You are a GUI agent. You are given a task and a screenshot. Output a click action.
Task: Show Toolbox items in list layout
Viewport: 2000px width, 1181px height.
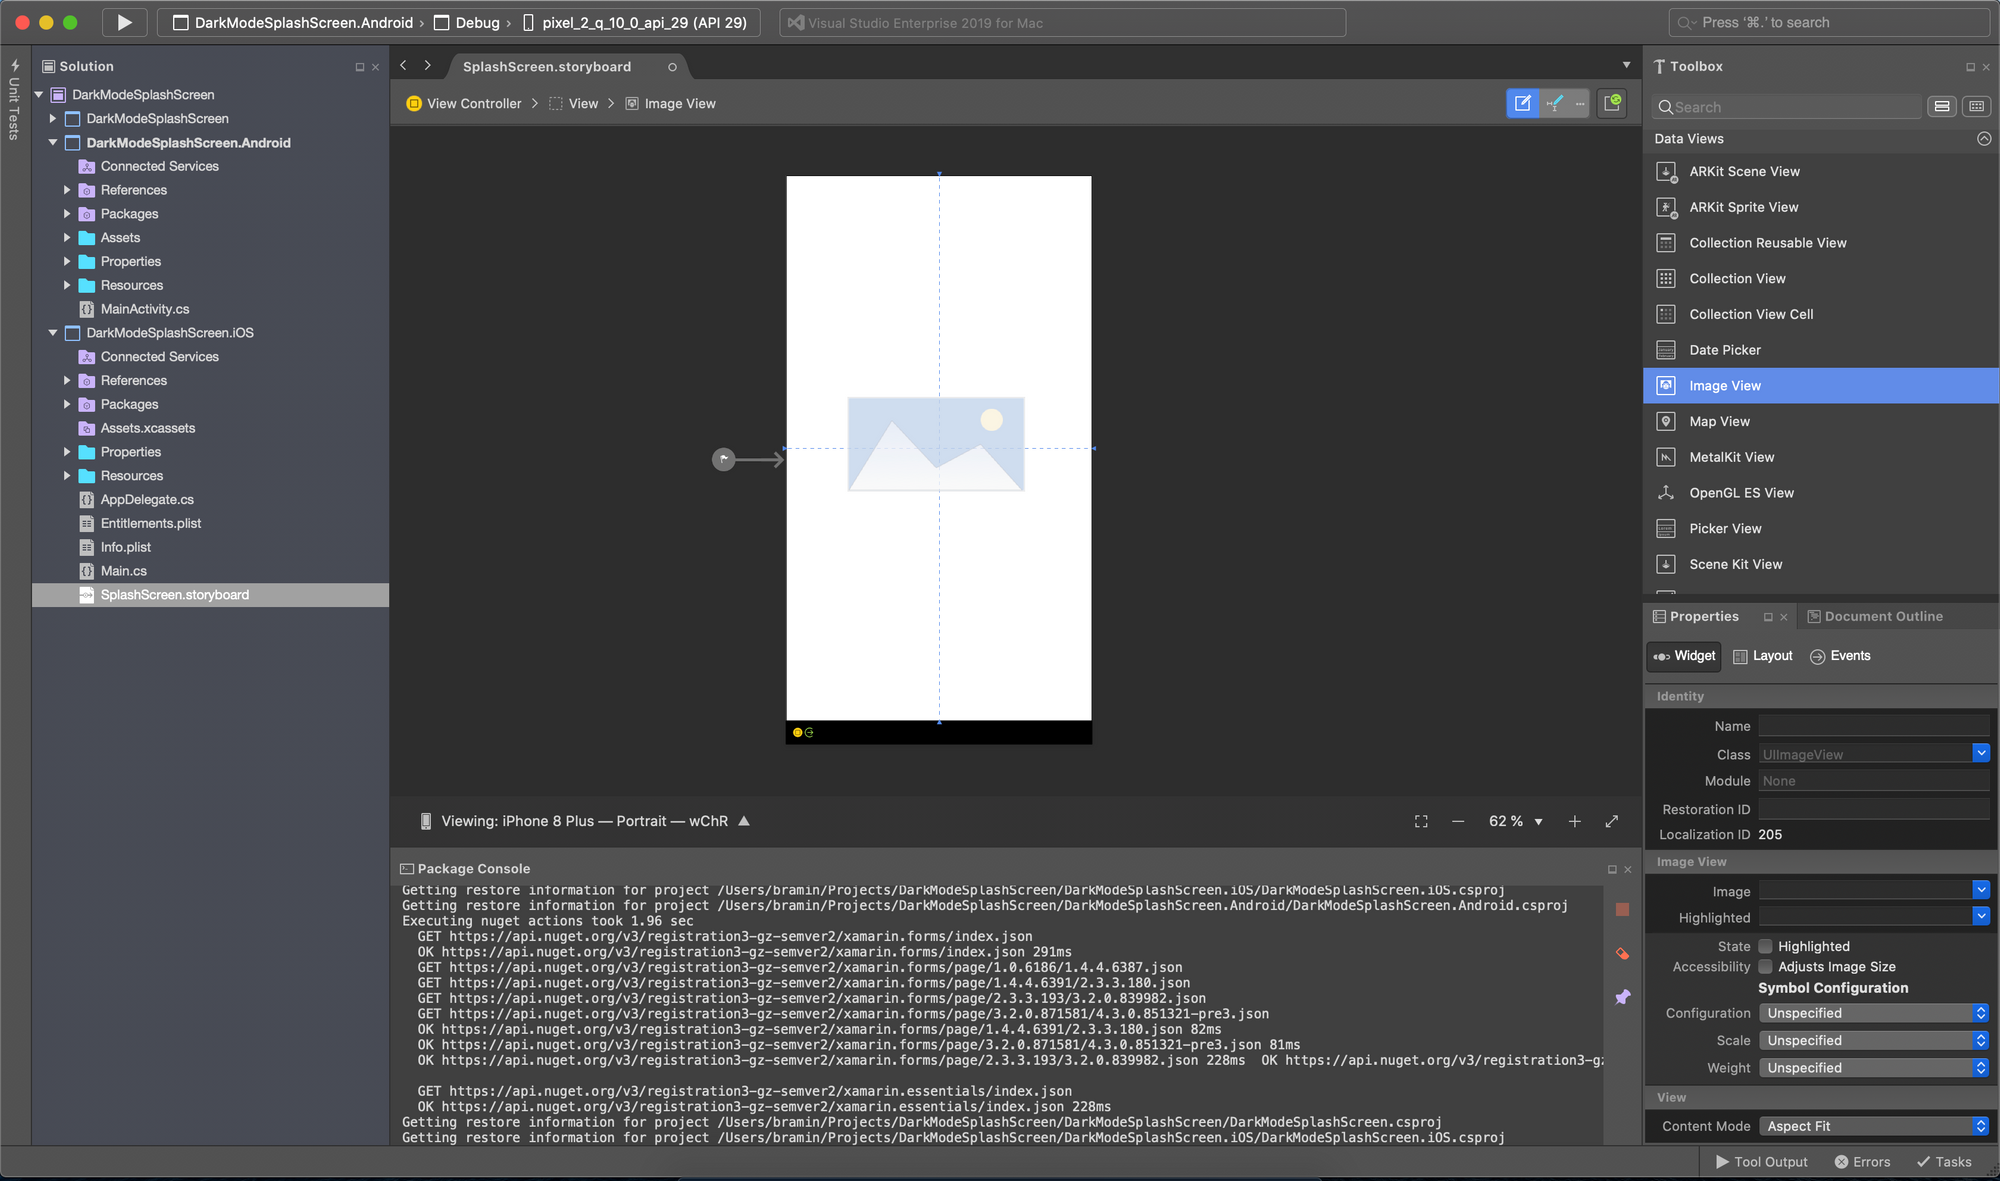[x=1942, y=106]
